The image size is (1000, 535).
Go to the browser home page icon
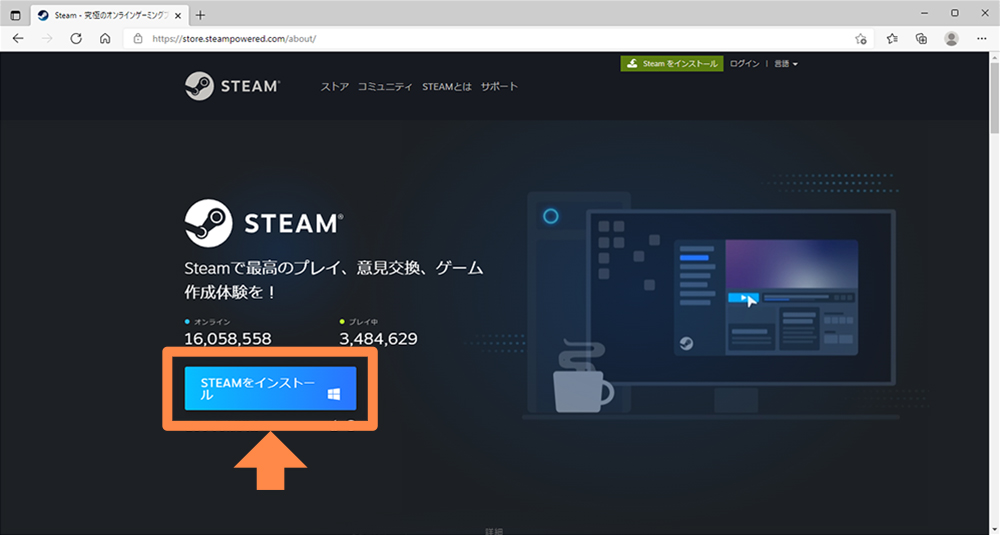coord(105,38)
